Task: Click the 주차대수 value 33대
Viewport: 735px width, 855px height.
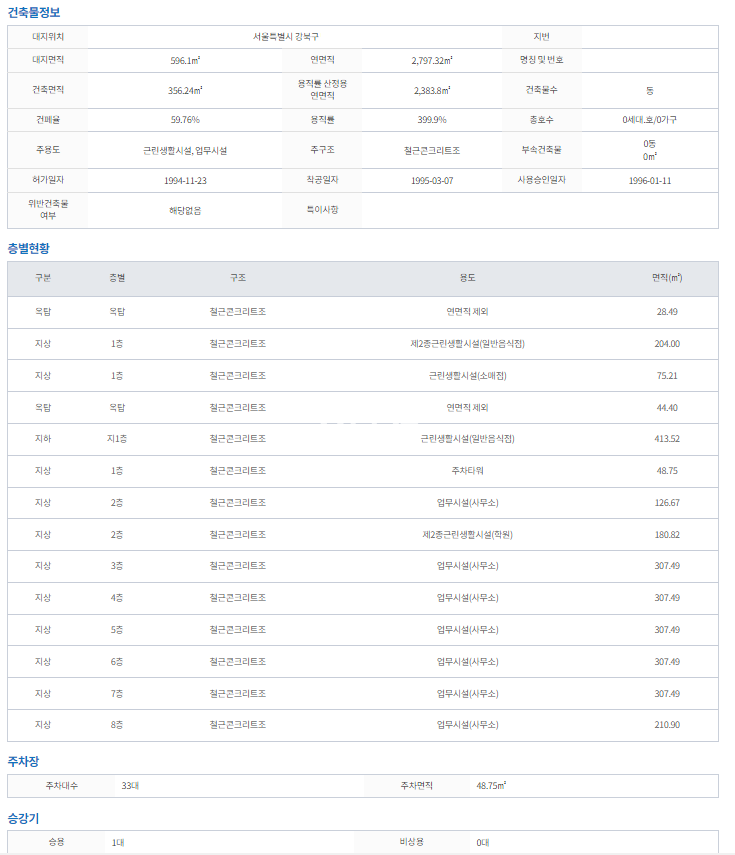Action: pos(130,786)
